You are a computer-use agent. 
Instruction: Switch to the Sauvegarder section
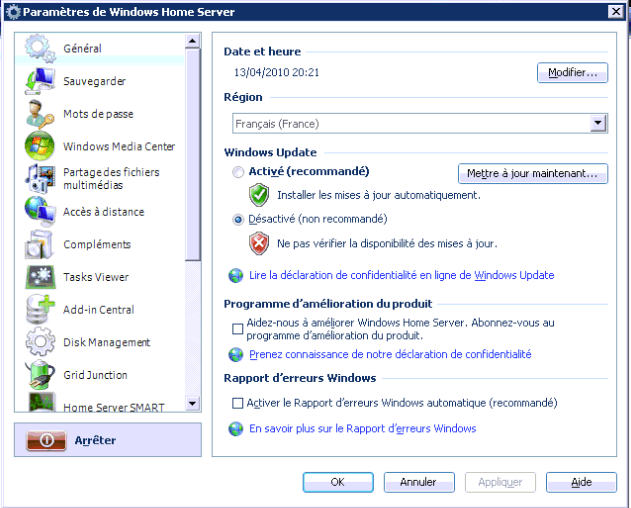tap(100, 81)
